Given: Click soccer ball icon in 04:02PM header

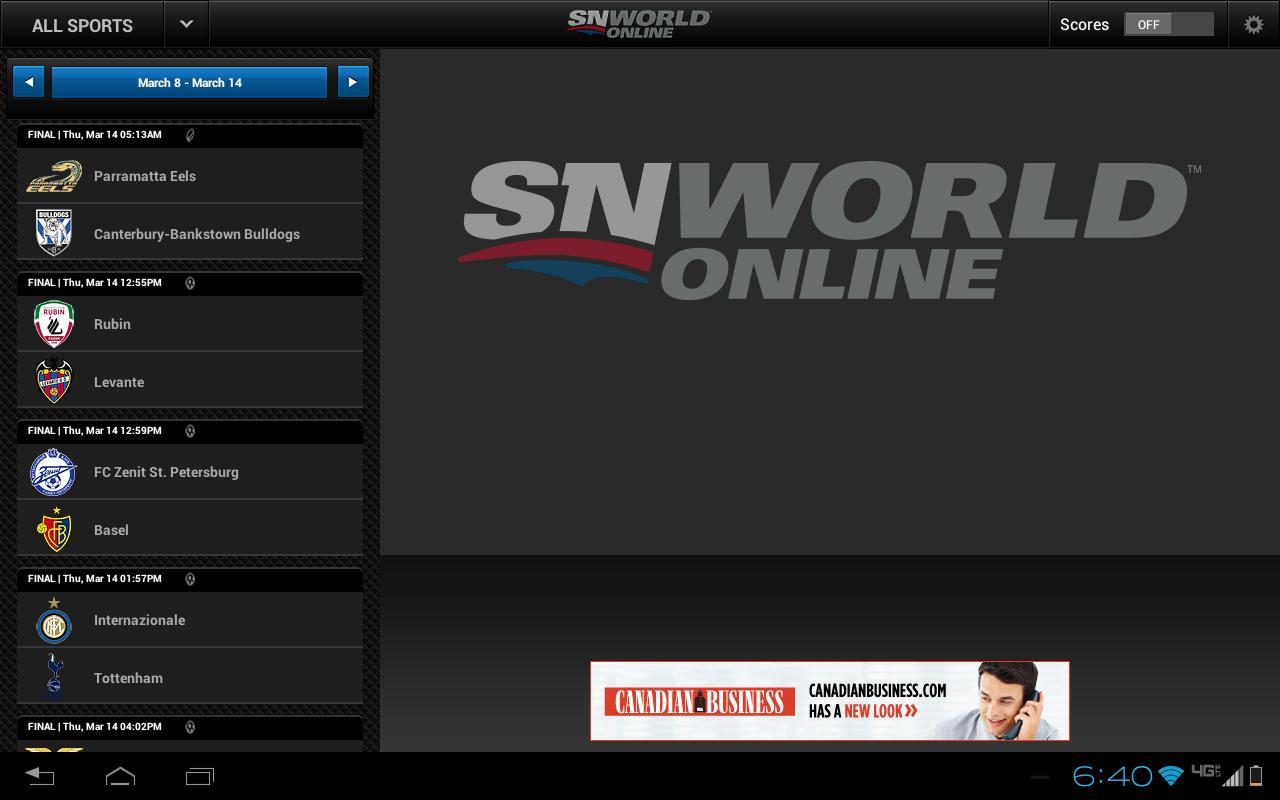Looking at the screenshot, I should (190, 727).
